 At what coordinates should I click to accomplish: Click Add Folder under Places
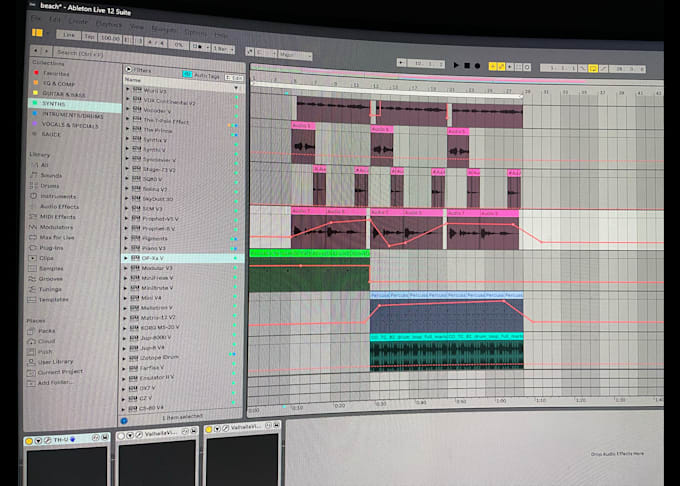click(55, 382)
